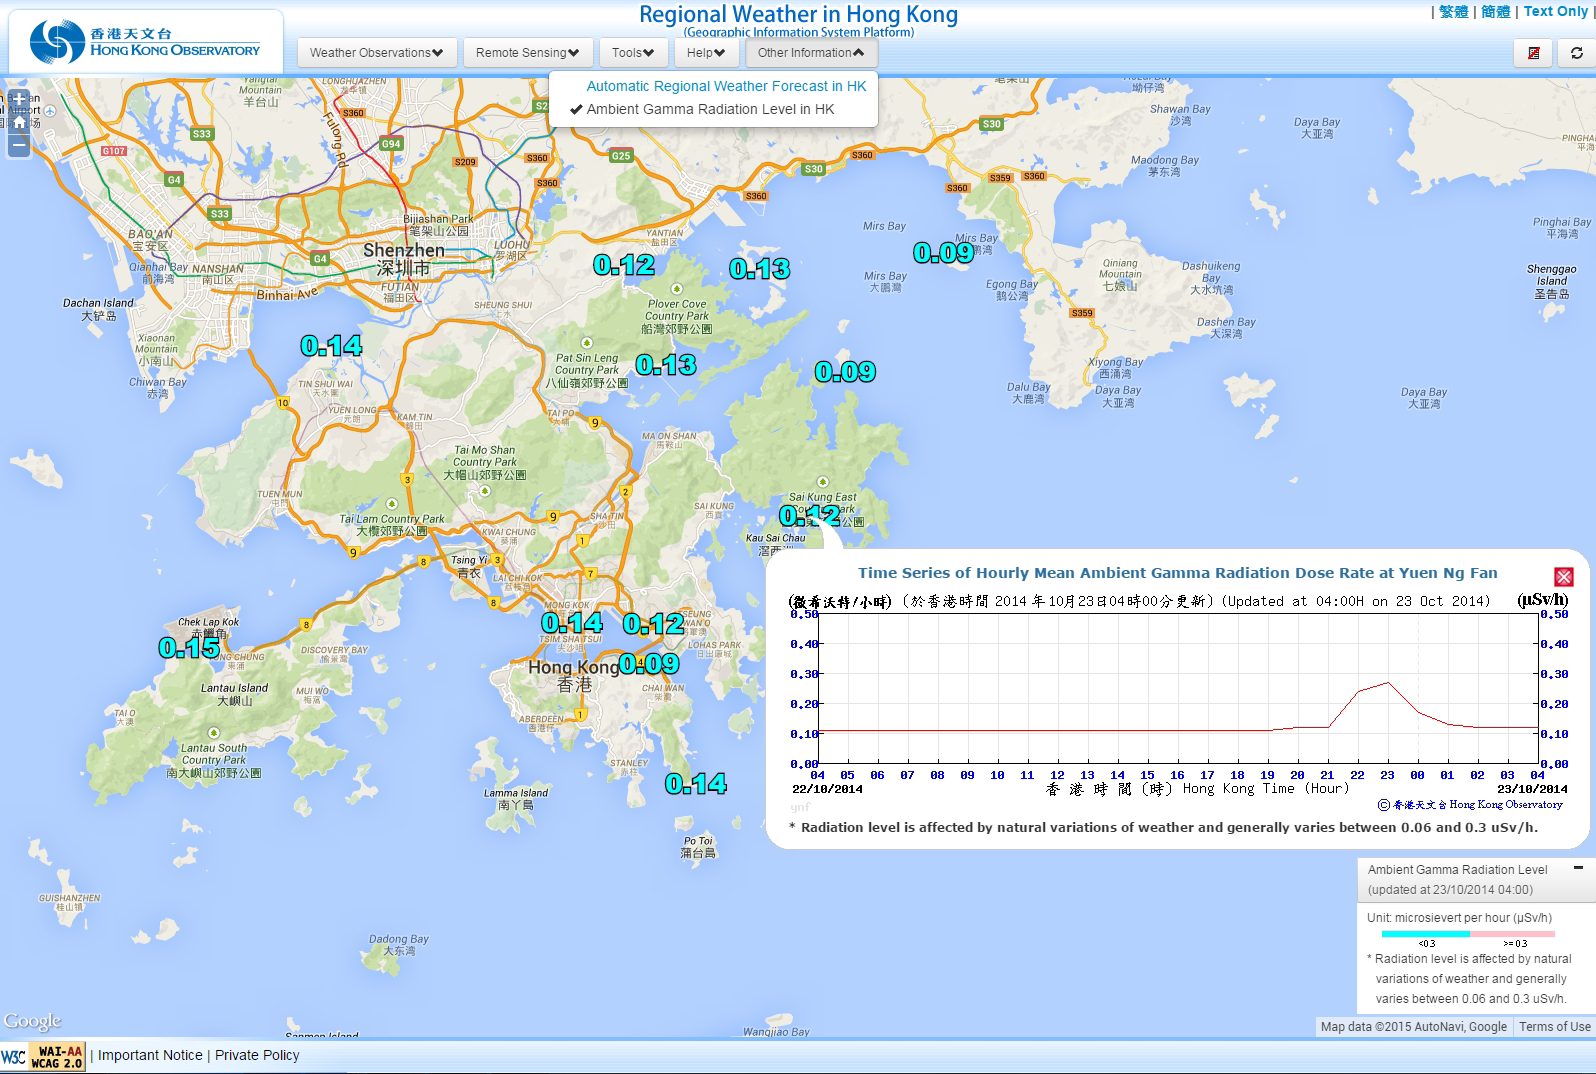Zoom in the map with plus button
The image size is (1596, 1074).
[19, 100]
